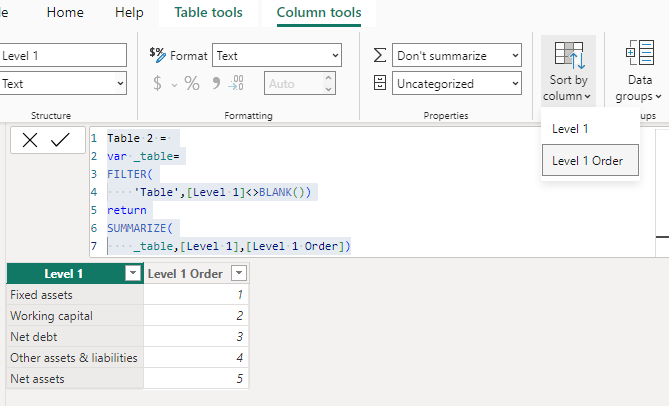This screenshot has width=669, height=406.
Task: Apply percentage format with the % icon
Action: click(x=192, y=83)
